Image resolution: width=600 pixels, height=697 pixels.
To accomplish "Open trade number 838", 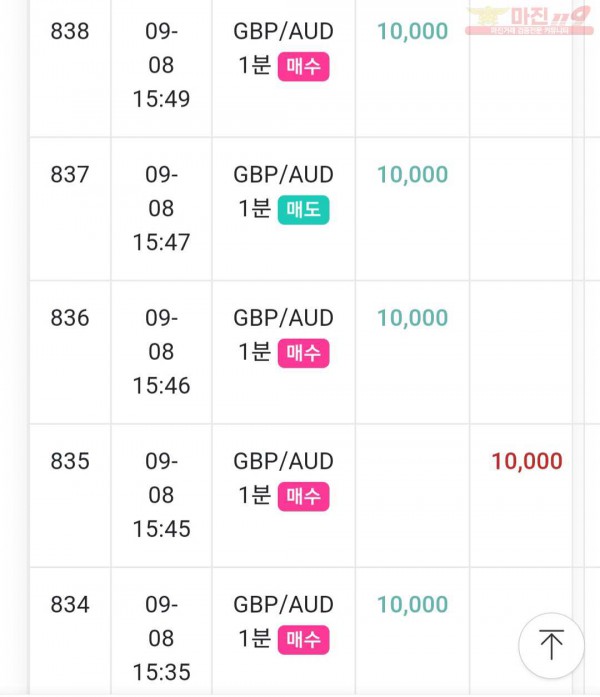I will coord(70,32).
